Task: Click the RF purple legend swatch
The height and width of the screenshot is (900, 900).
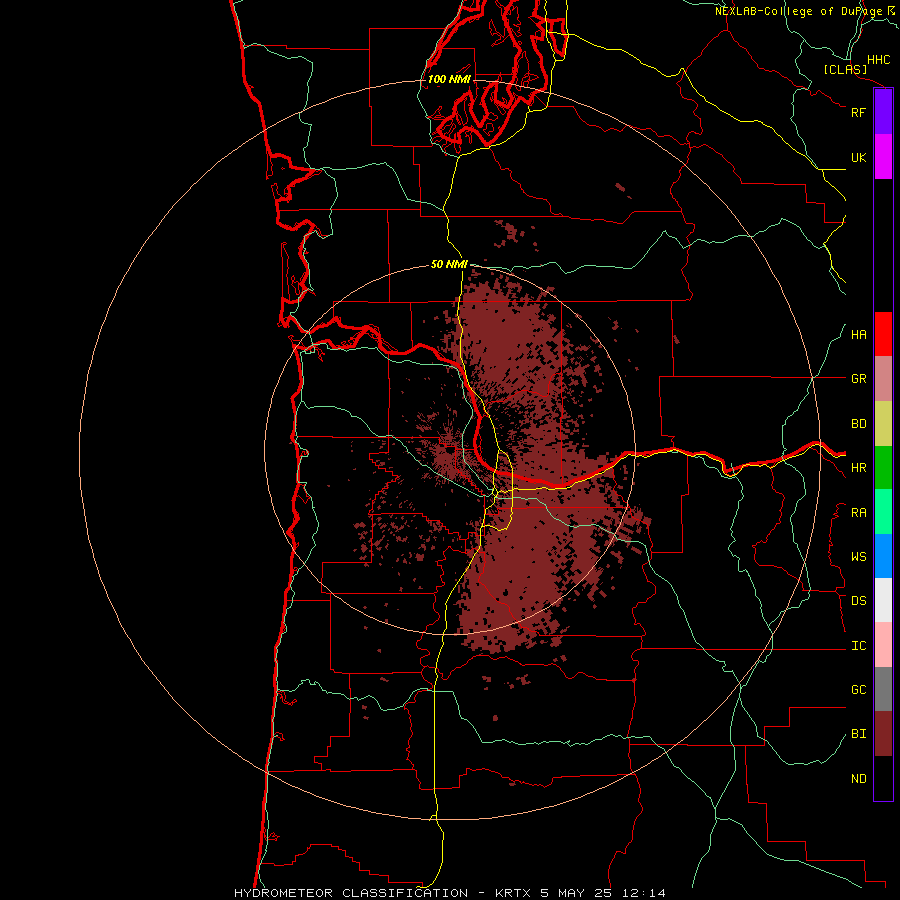Action: (x=883, y=112)
